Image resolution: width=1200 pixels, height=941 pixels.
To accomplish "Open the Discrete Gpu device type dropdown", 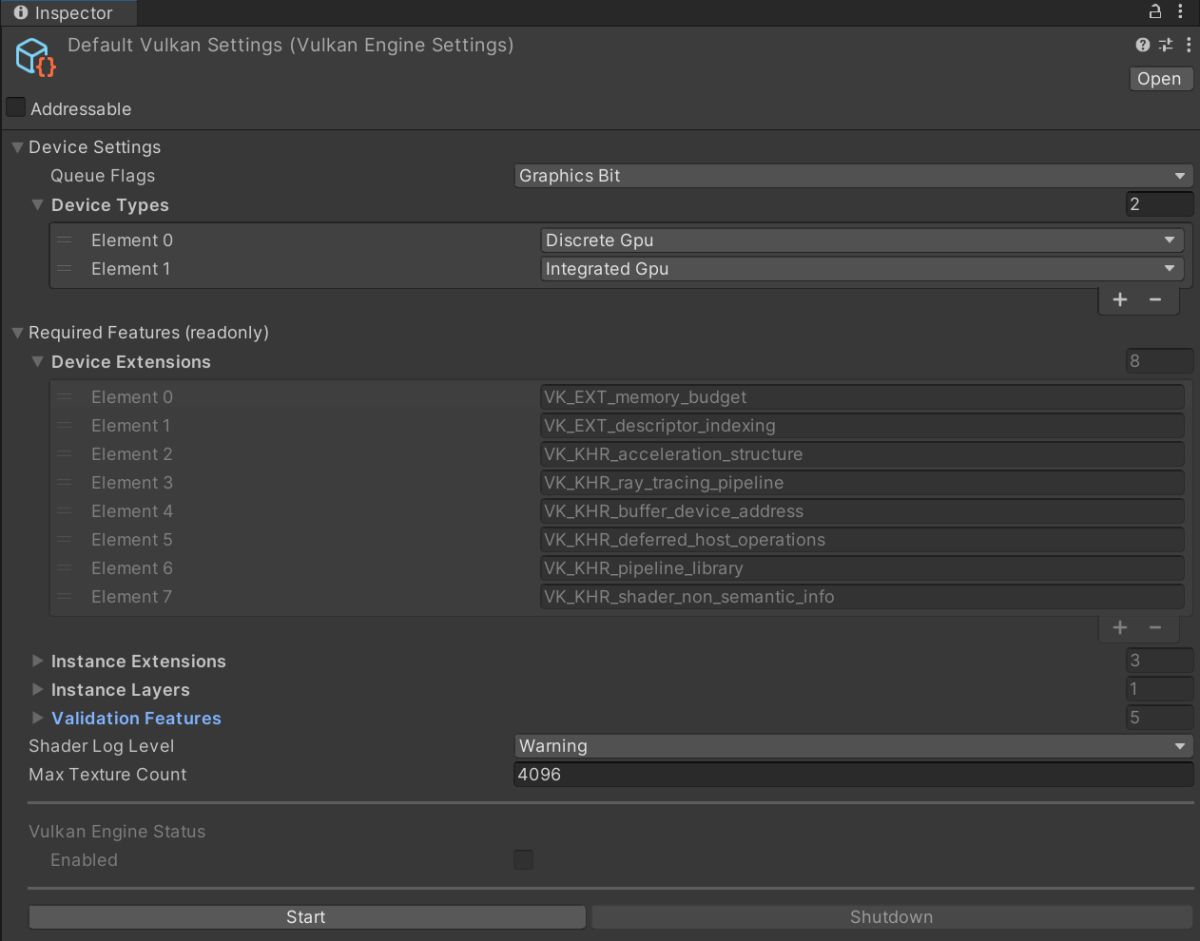I will pos(862,240).
